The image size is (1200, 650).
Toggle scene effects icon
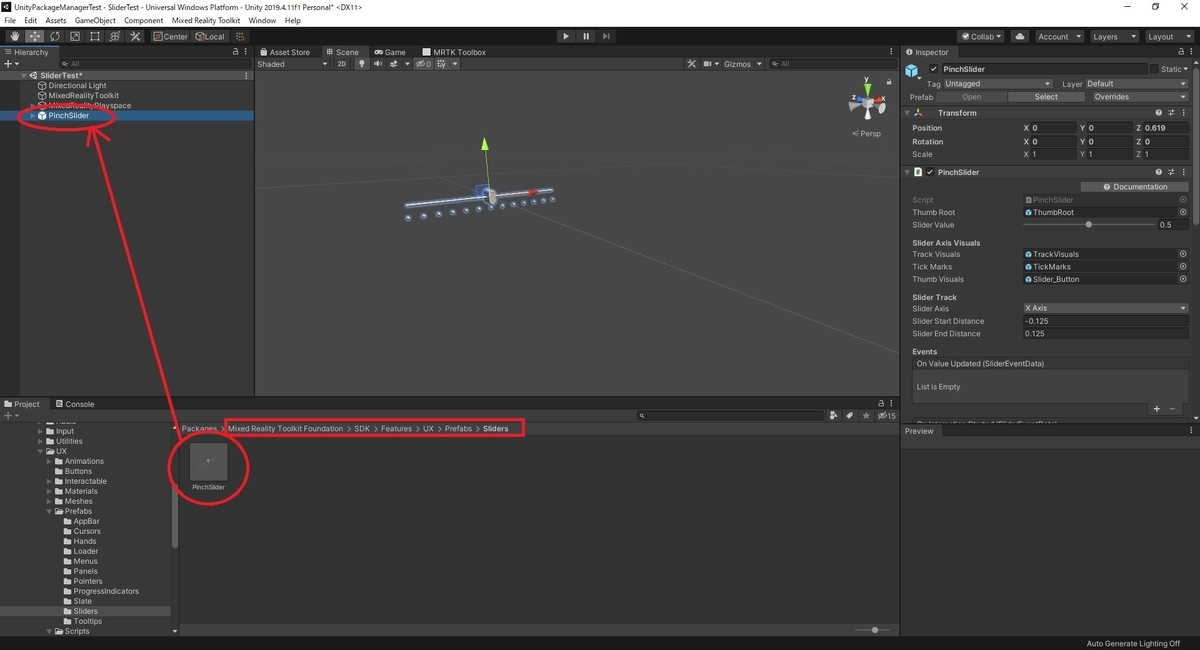[394, 64]
